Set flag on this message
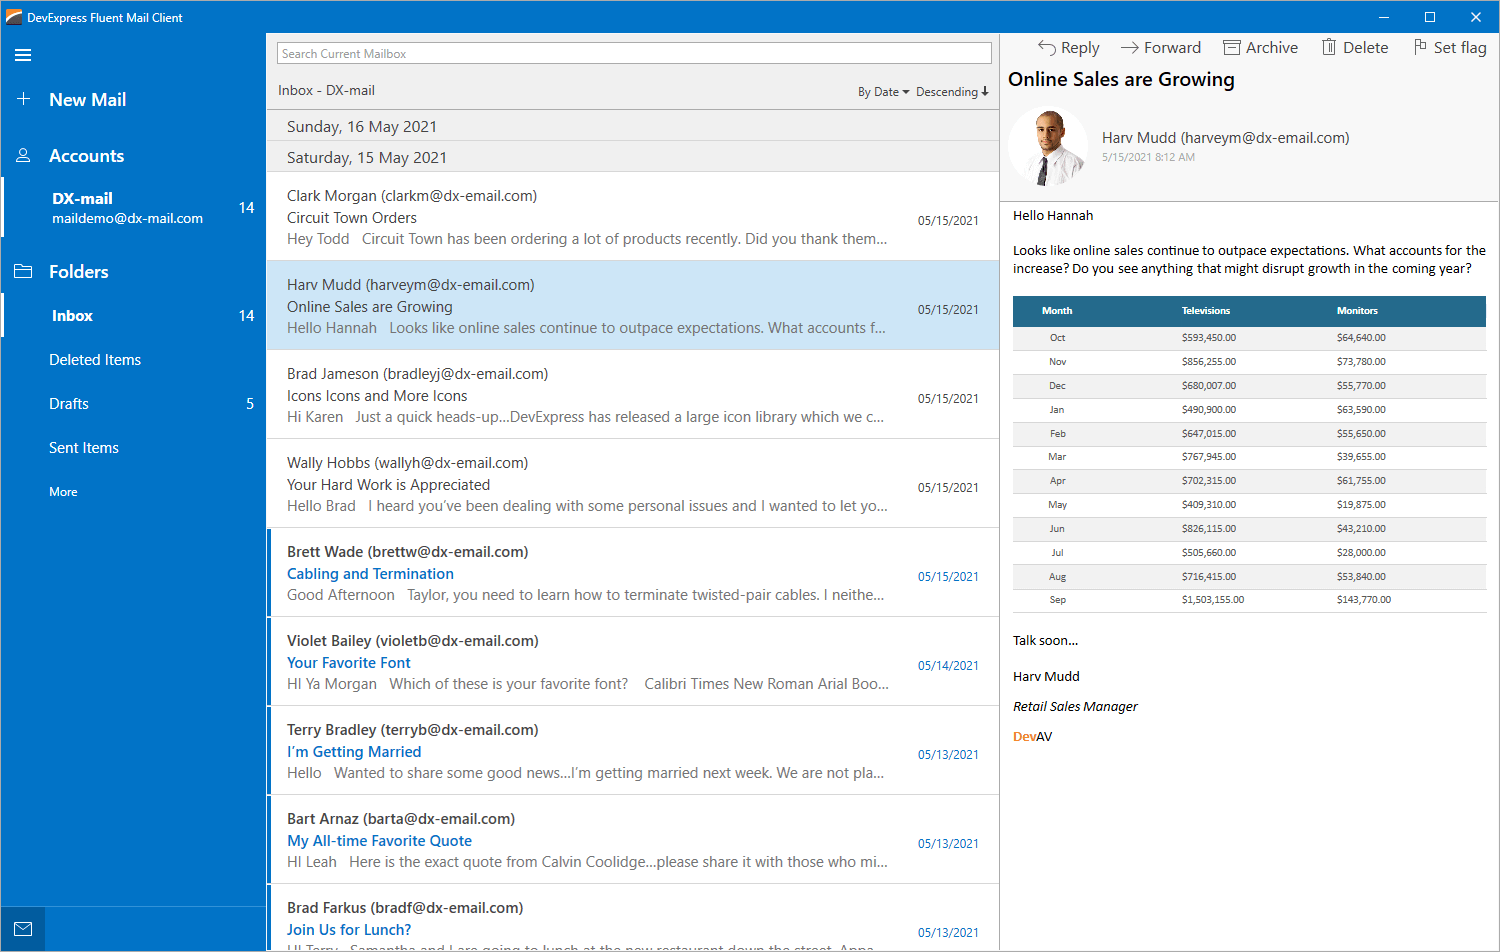Screen dimensions: 1500x952 [1449, 48]
